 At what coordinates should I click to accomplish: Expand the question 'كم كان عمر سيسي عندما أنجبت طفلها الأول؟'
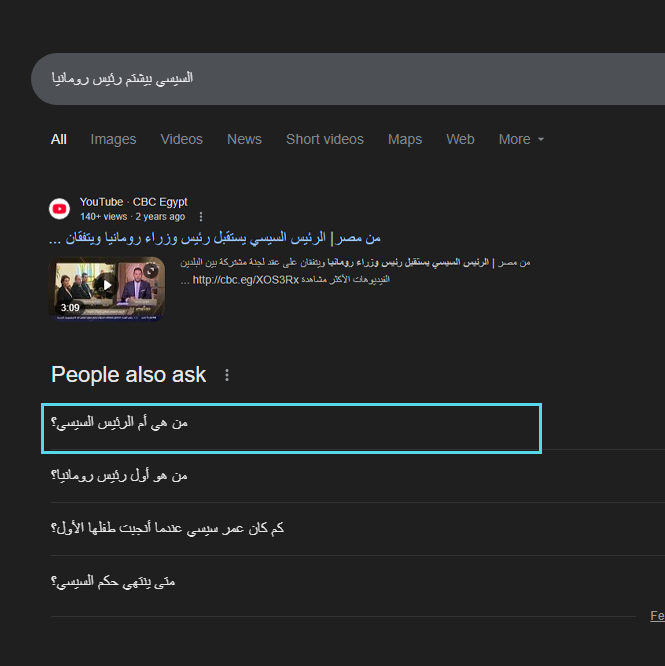pos(358,529)
